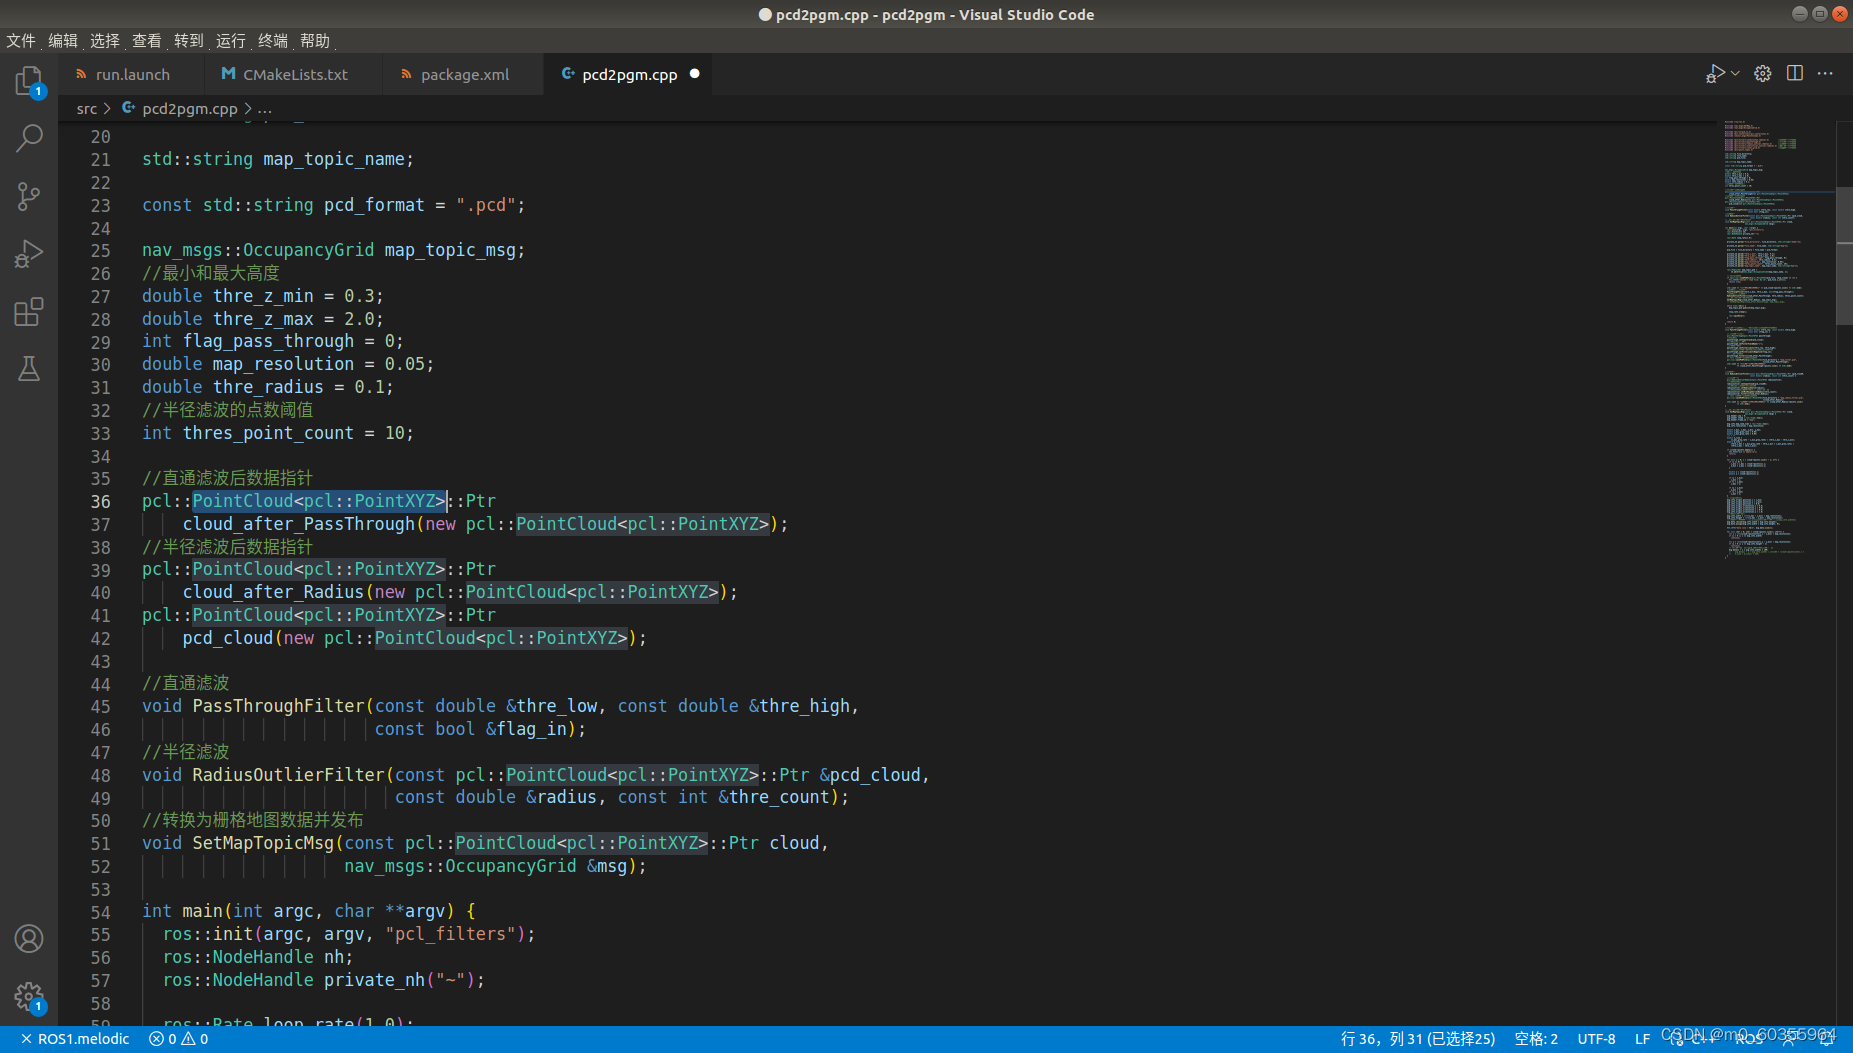Click the vertical scrollbar slider
The height and width of the screenshot is (1053, 1853).
[x=1844, y=255]
